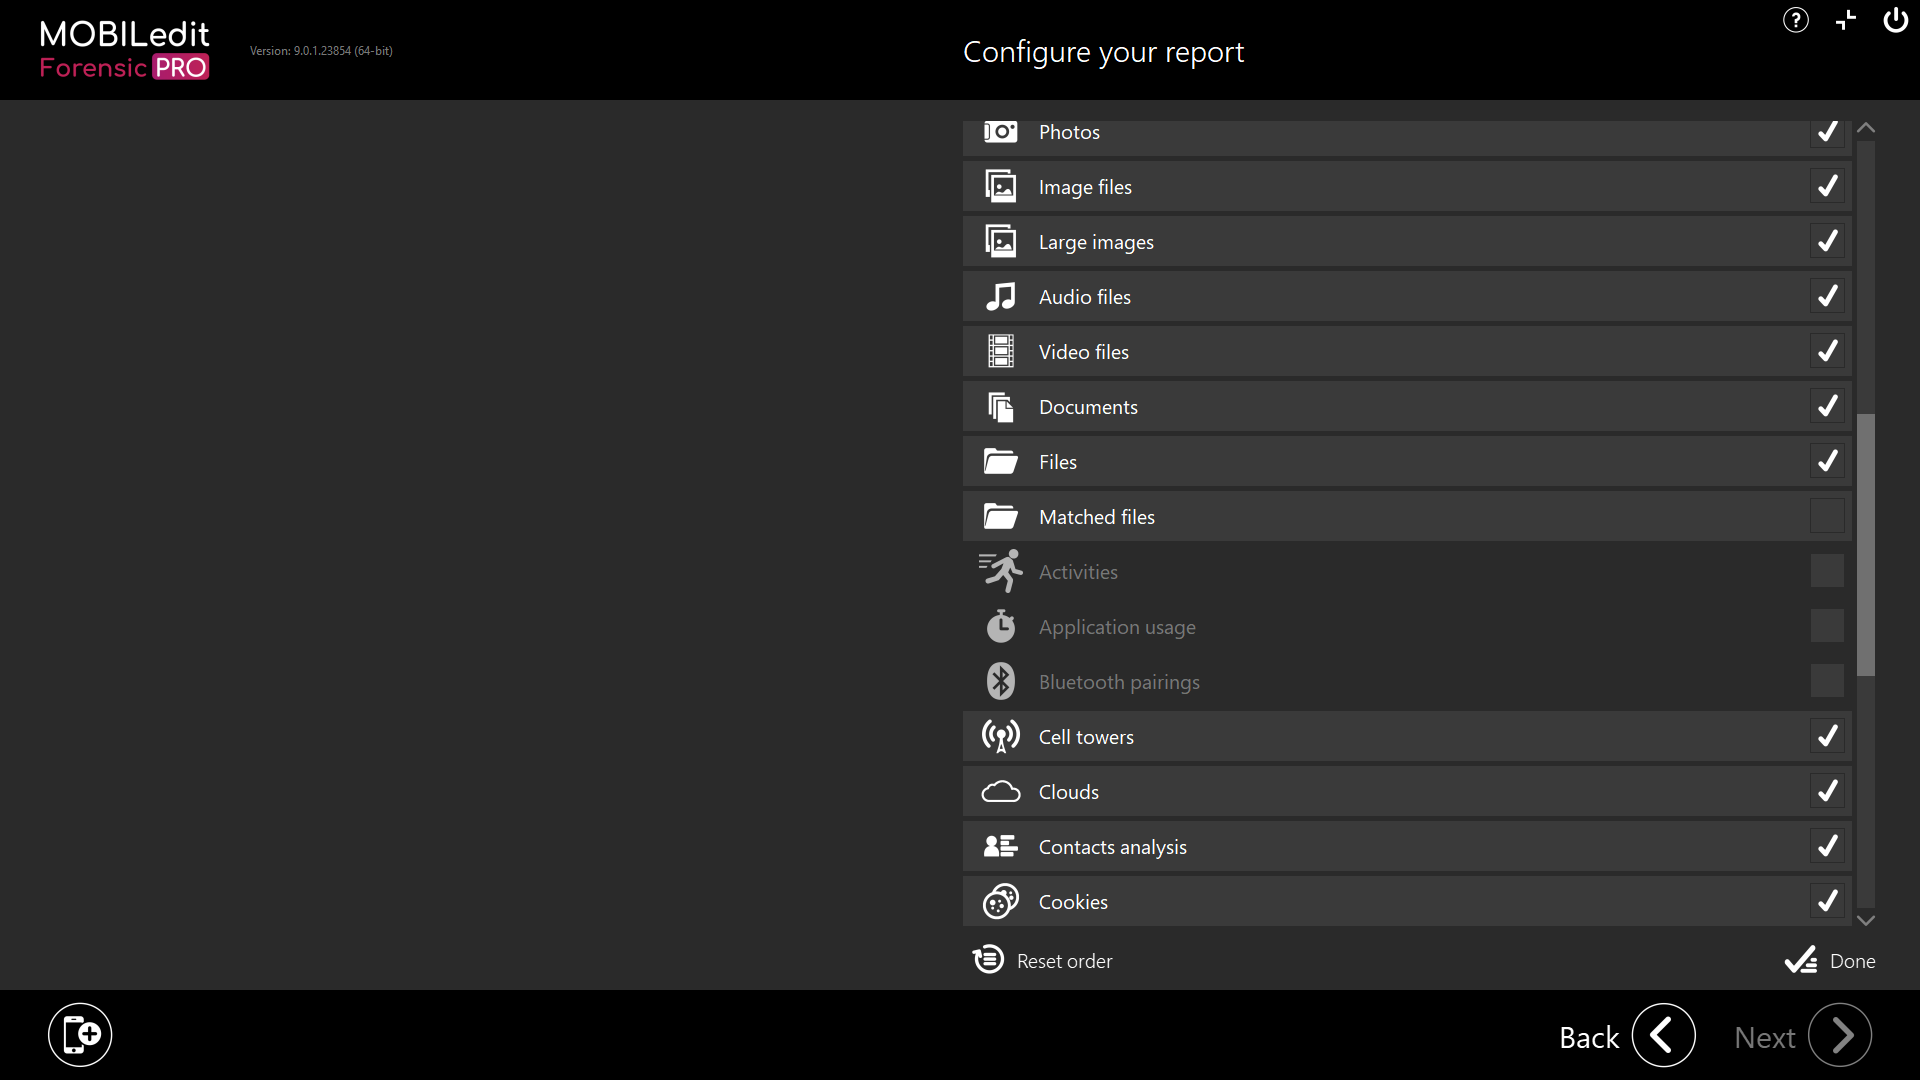This screenshot has width=1920, height=1080.
Task: Enable the Matched files checkbox
Action: [1827, 517]
